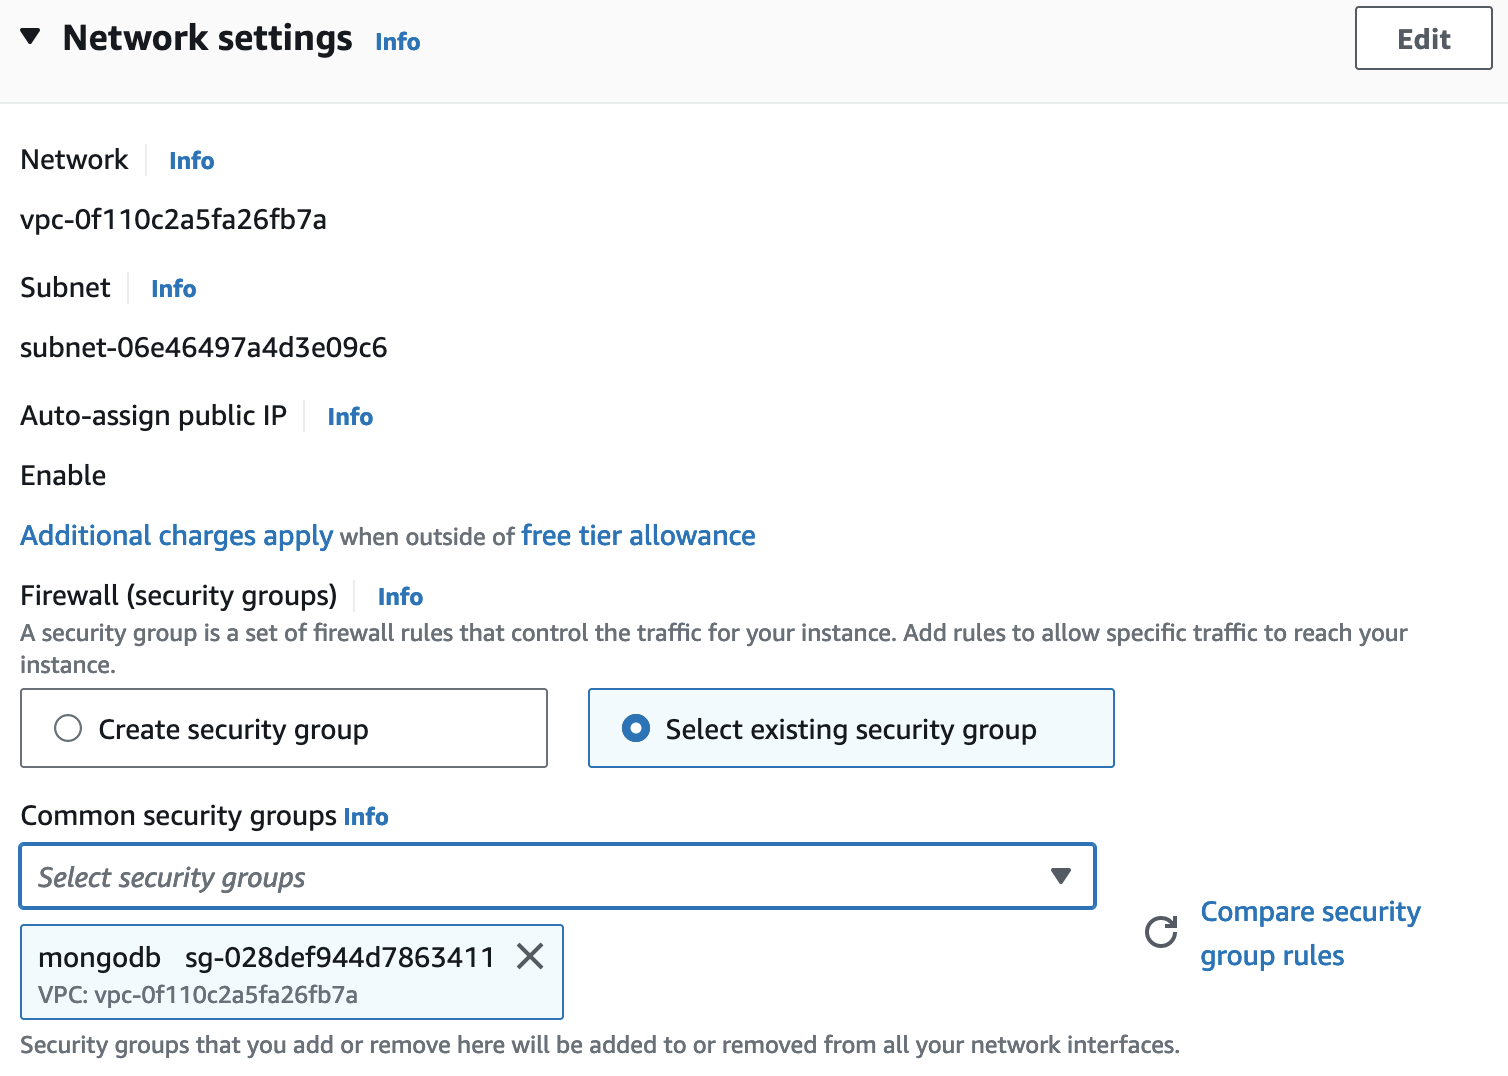
Task: Open Info link next to Subnet label
Action: tap(173, 289)
